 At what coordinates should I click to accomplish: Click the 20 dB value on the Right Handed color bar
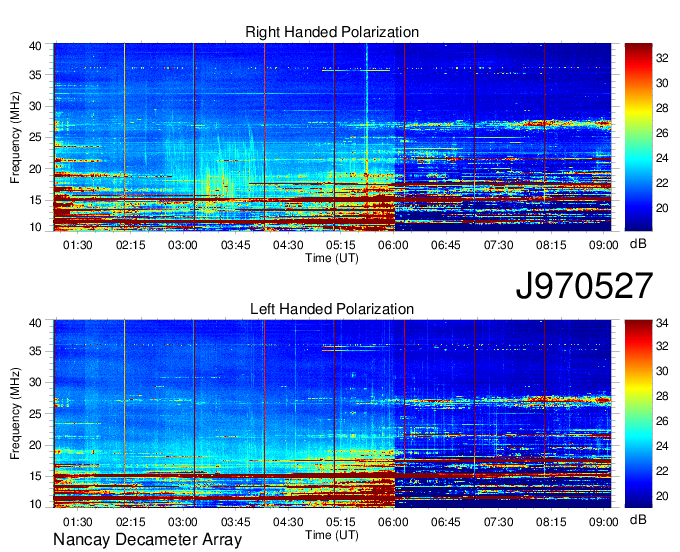(x=662, y=208)
